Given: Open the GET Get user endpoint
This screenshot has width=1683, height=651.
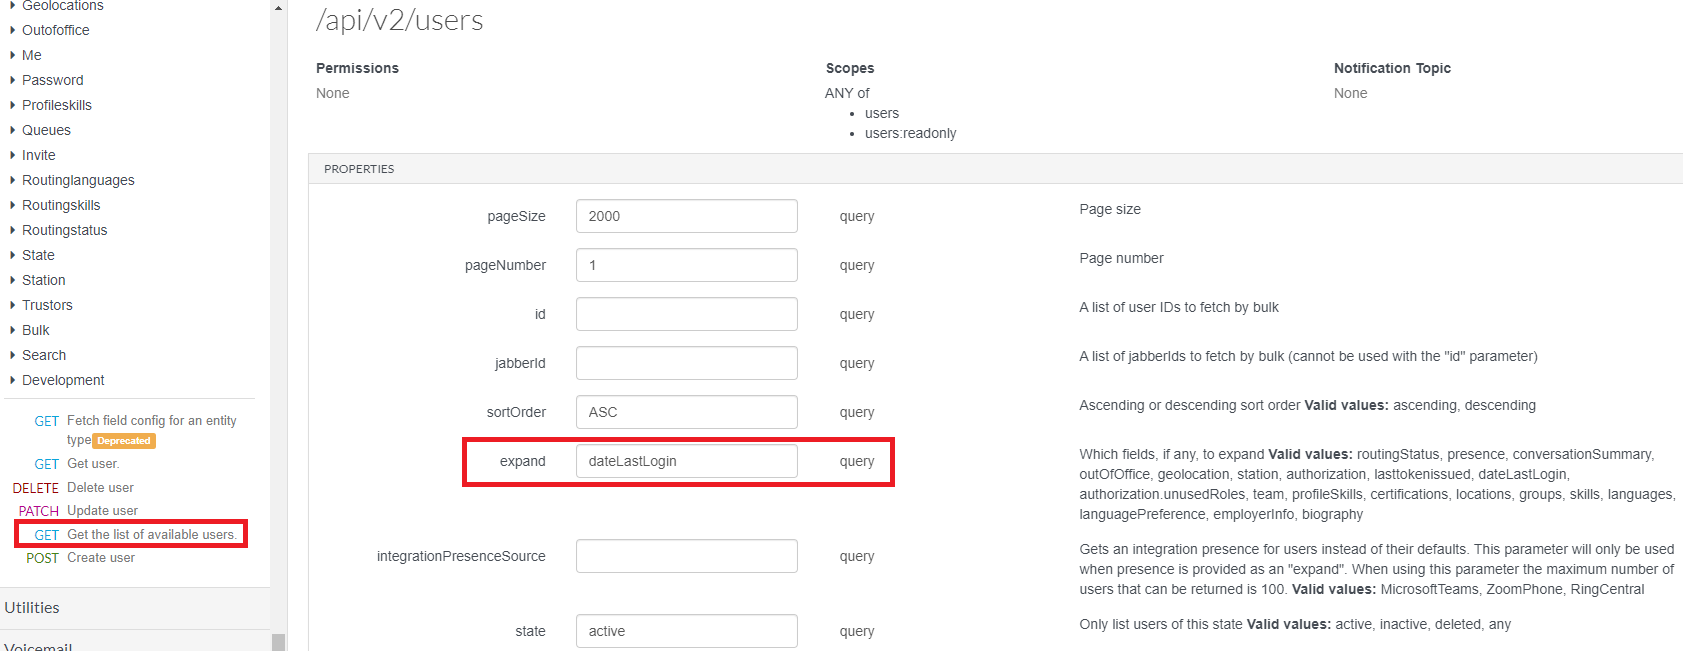Looking at the screenshot, I should pyautogui.click(x=92, y=464).
